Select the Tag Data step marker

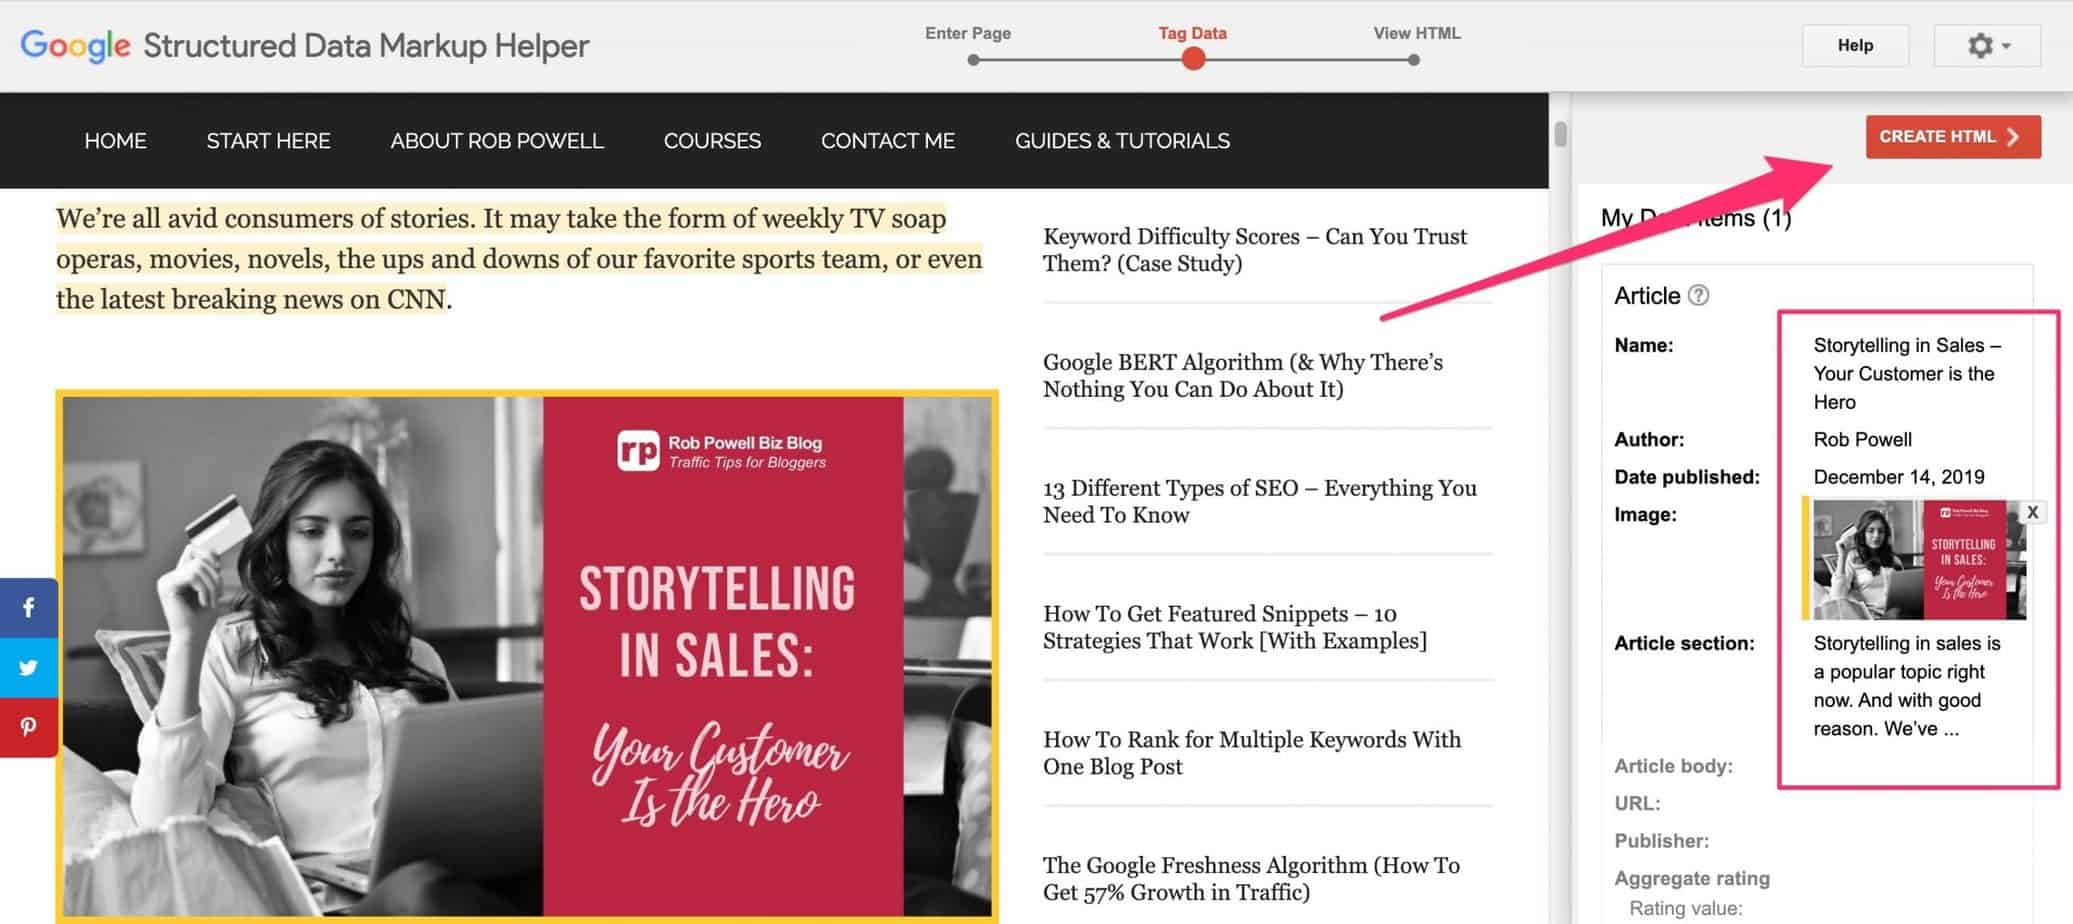[1192, 58]
